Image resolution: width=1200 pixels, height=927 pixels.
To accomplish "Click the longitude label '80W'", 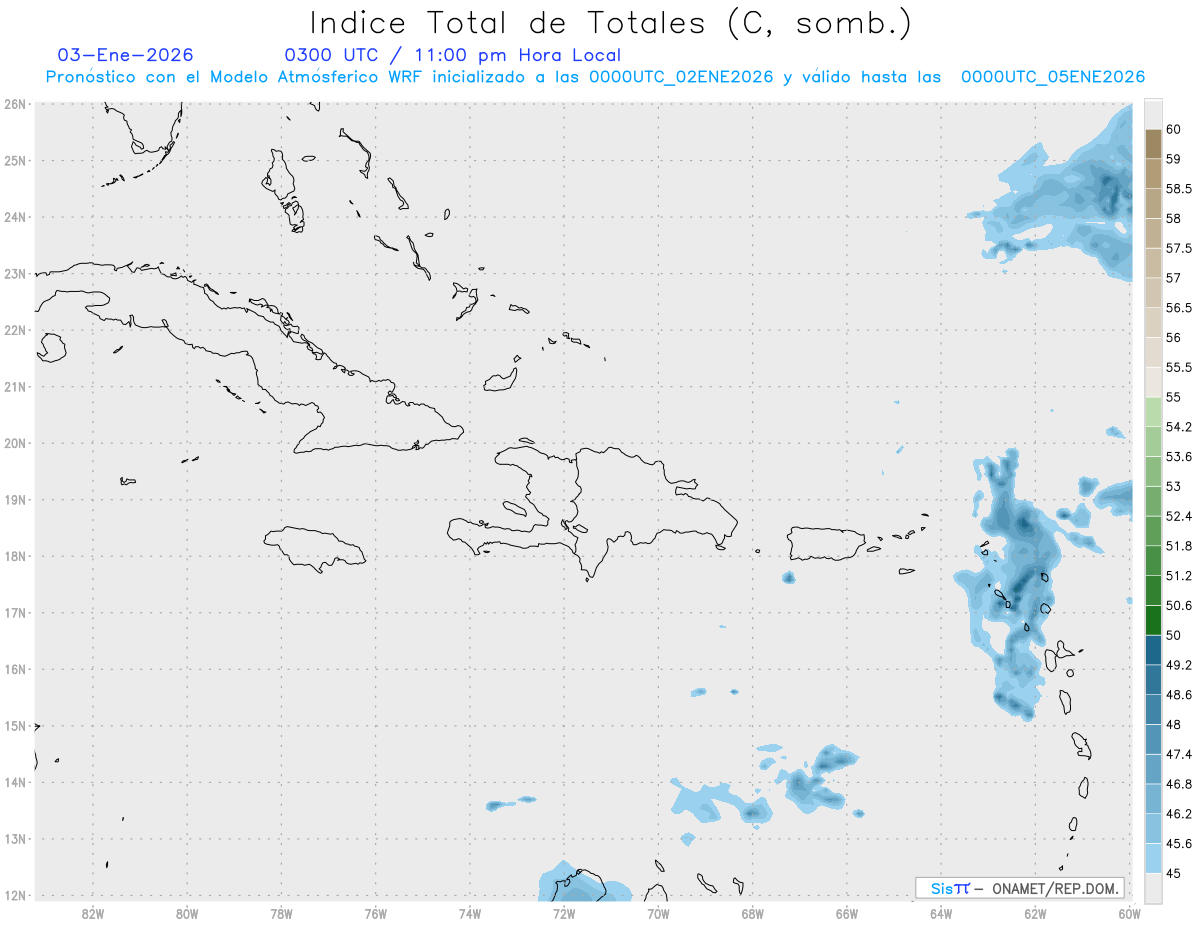I will (187, 914).
